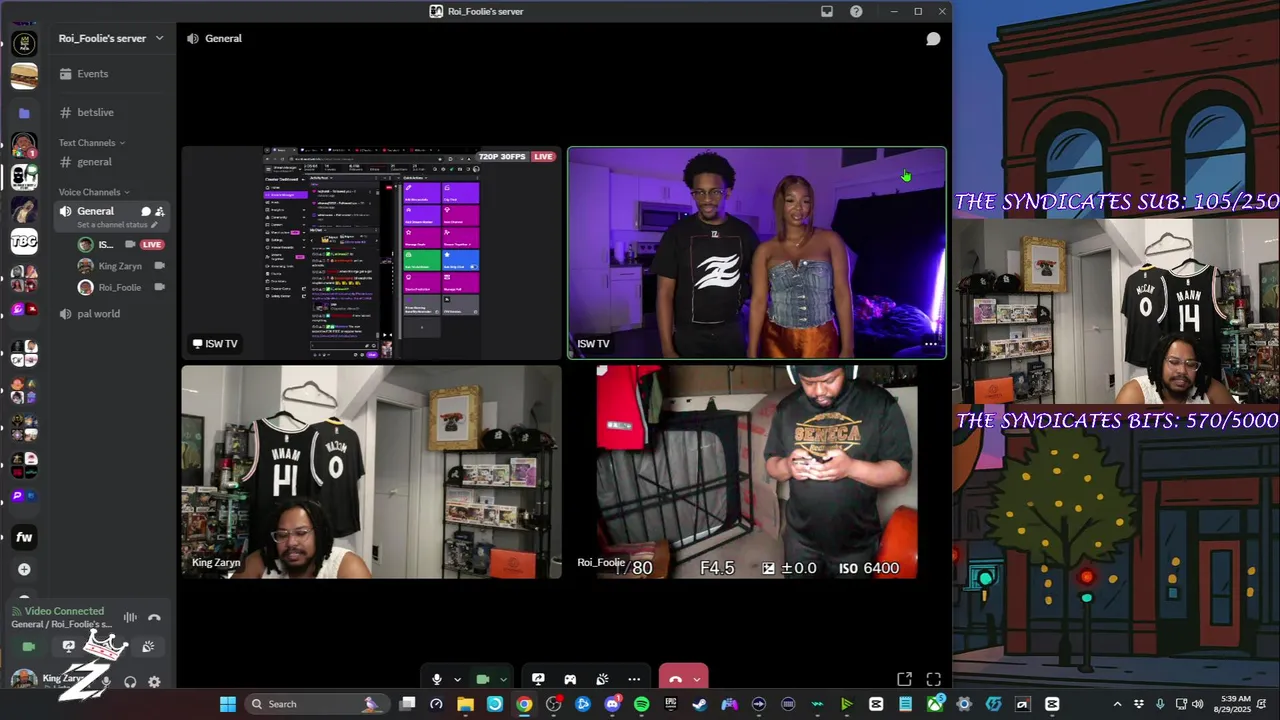
Task: Open volume control in system tray
Action: pos(1197,704)
